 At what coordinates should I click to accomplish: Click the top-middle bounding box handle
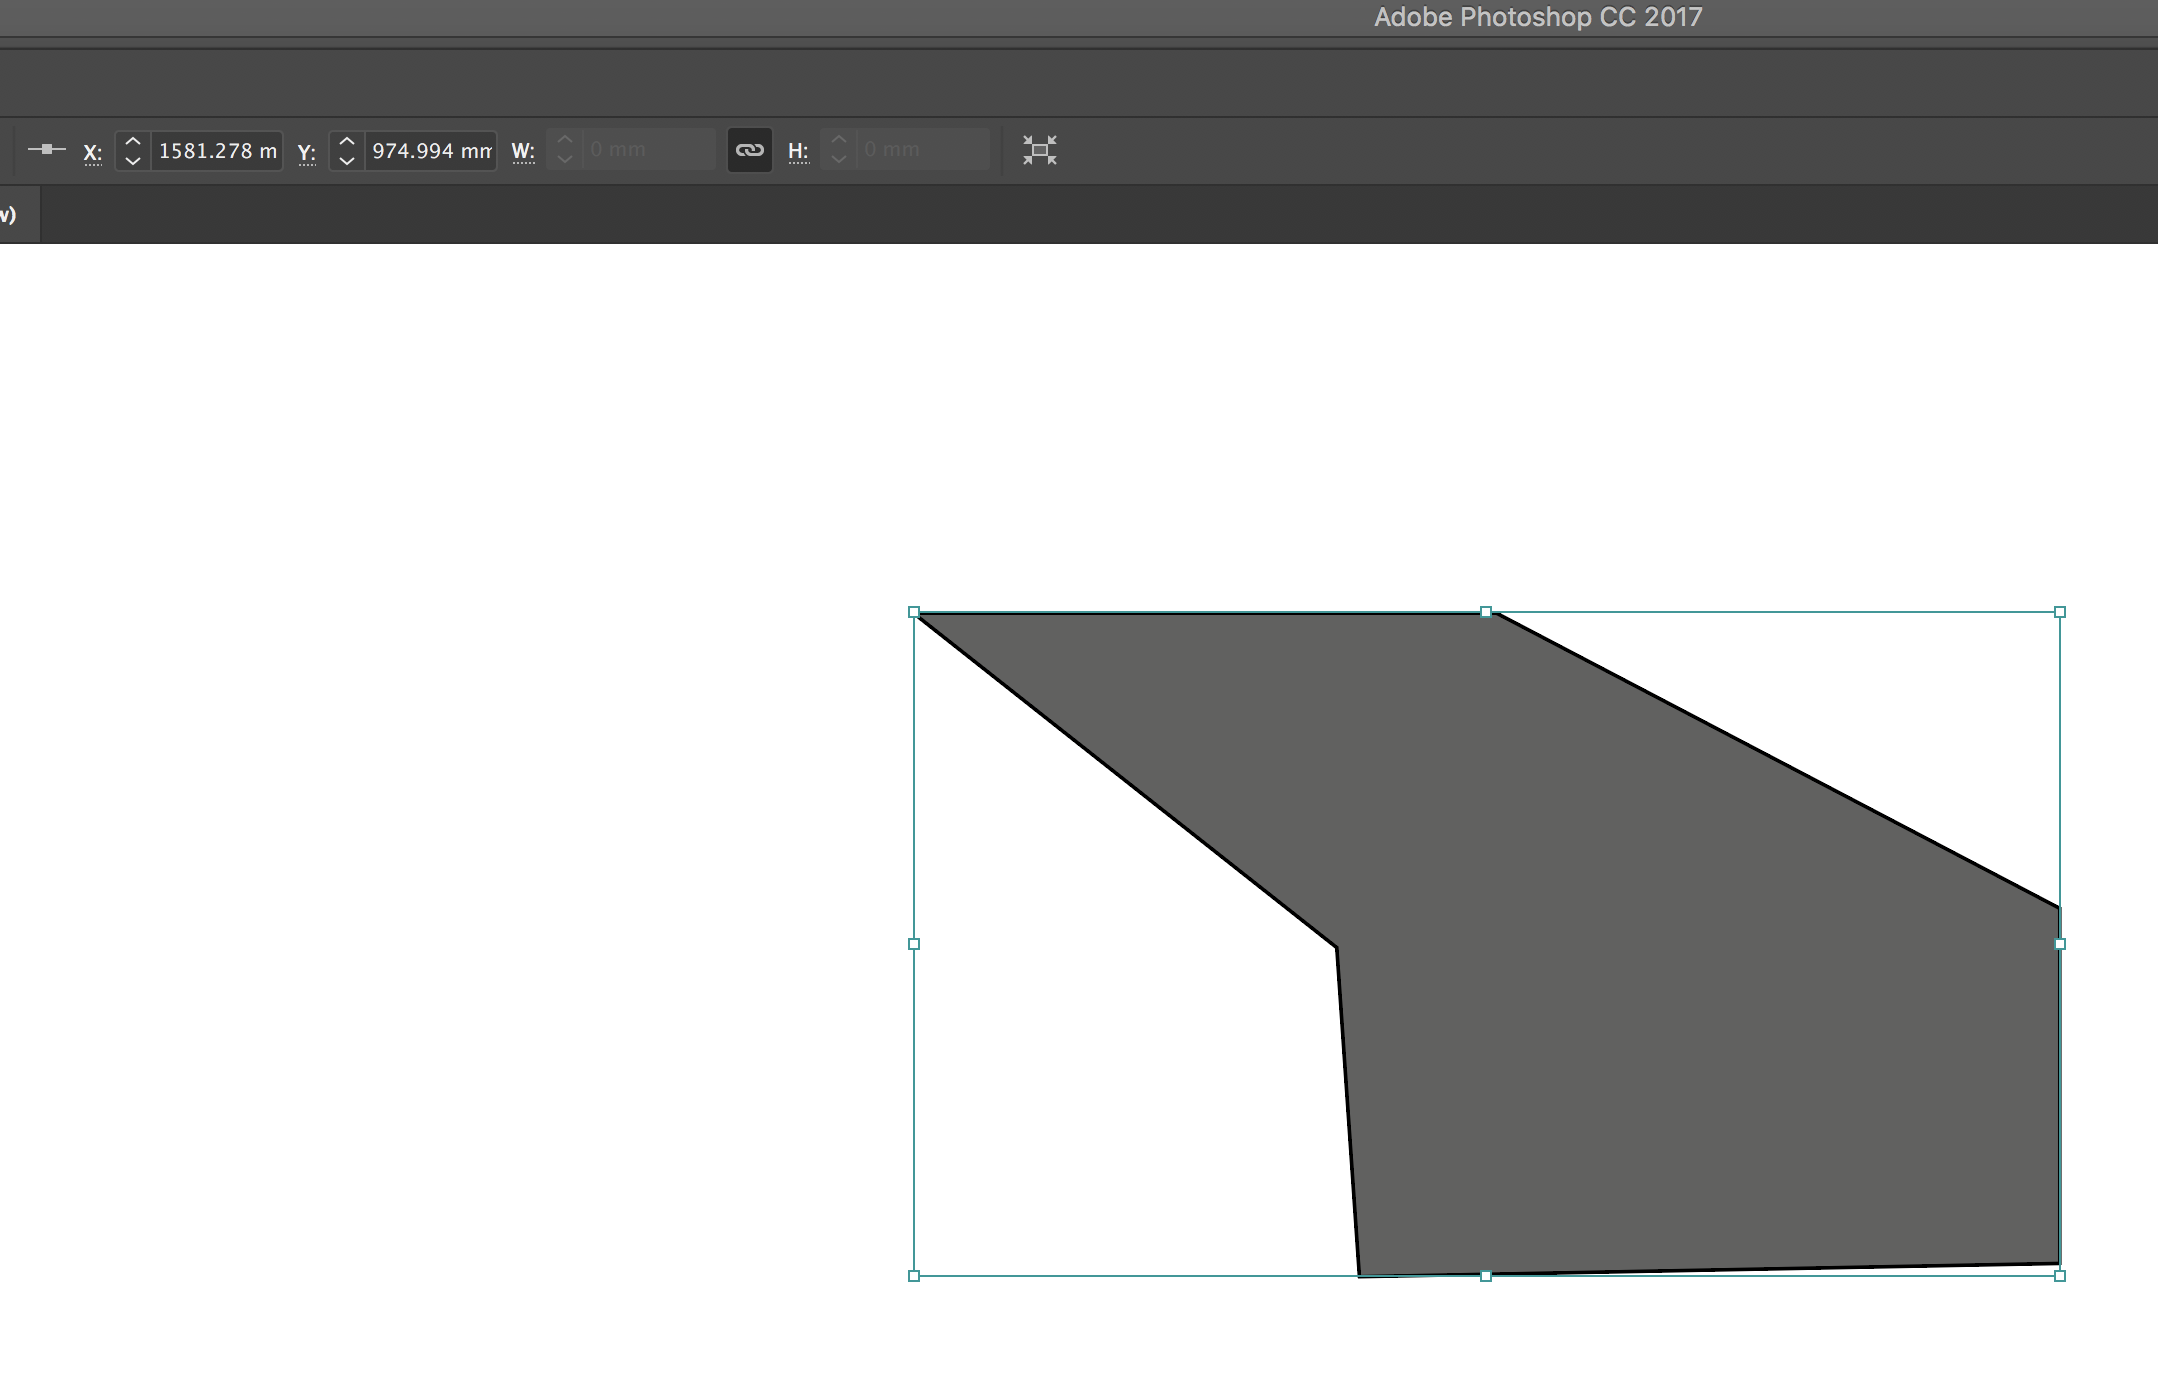click(x=1486, y=612)
